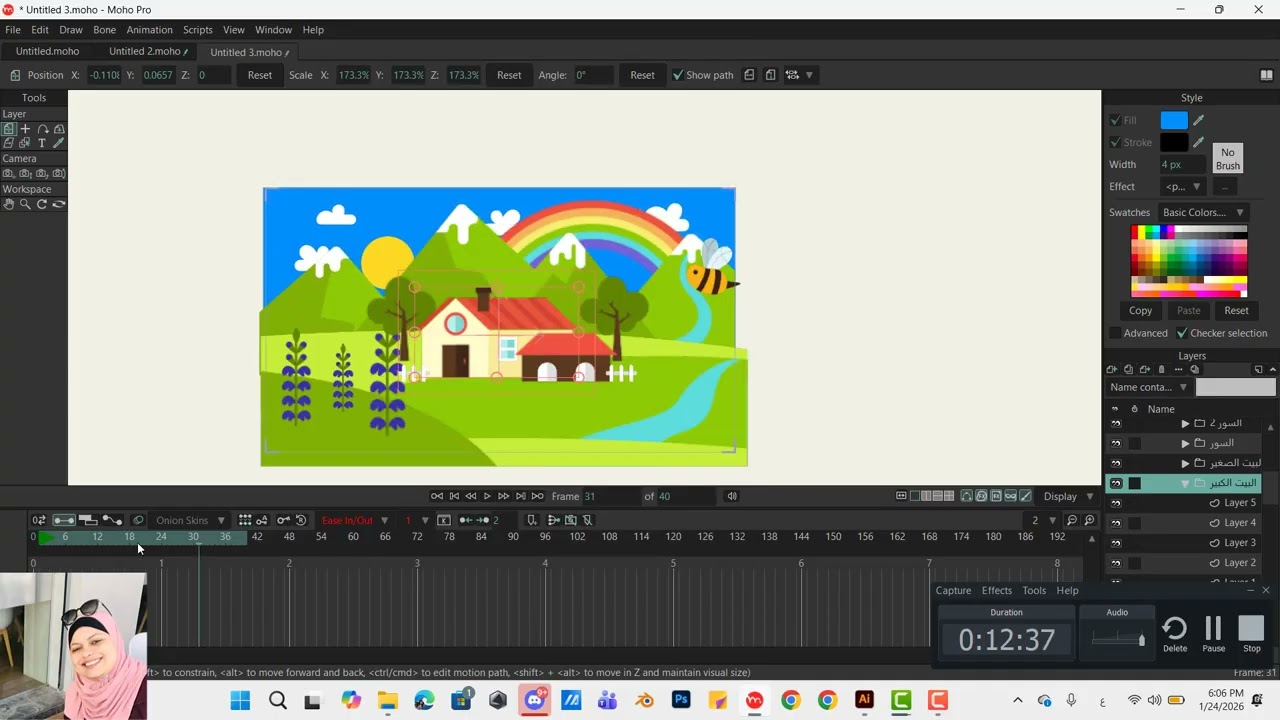
Task: Open the Onion Skins dropdown
Action: click(x=190, y=520)
